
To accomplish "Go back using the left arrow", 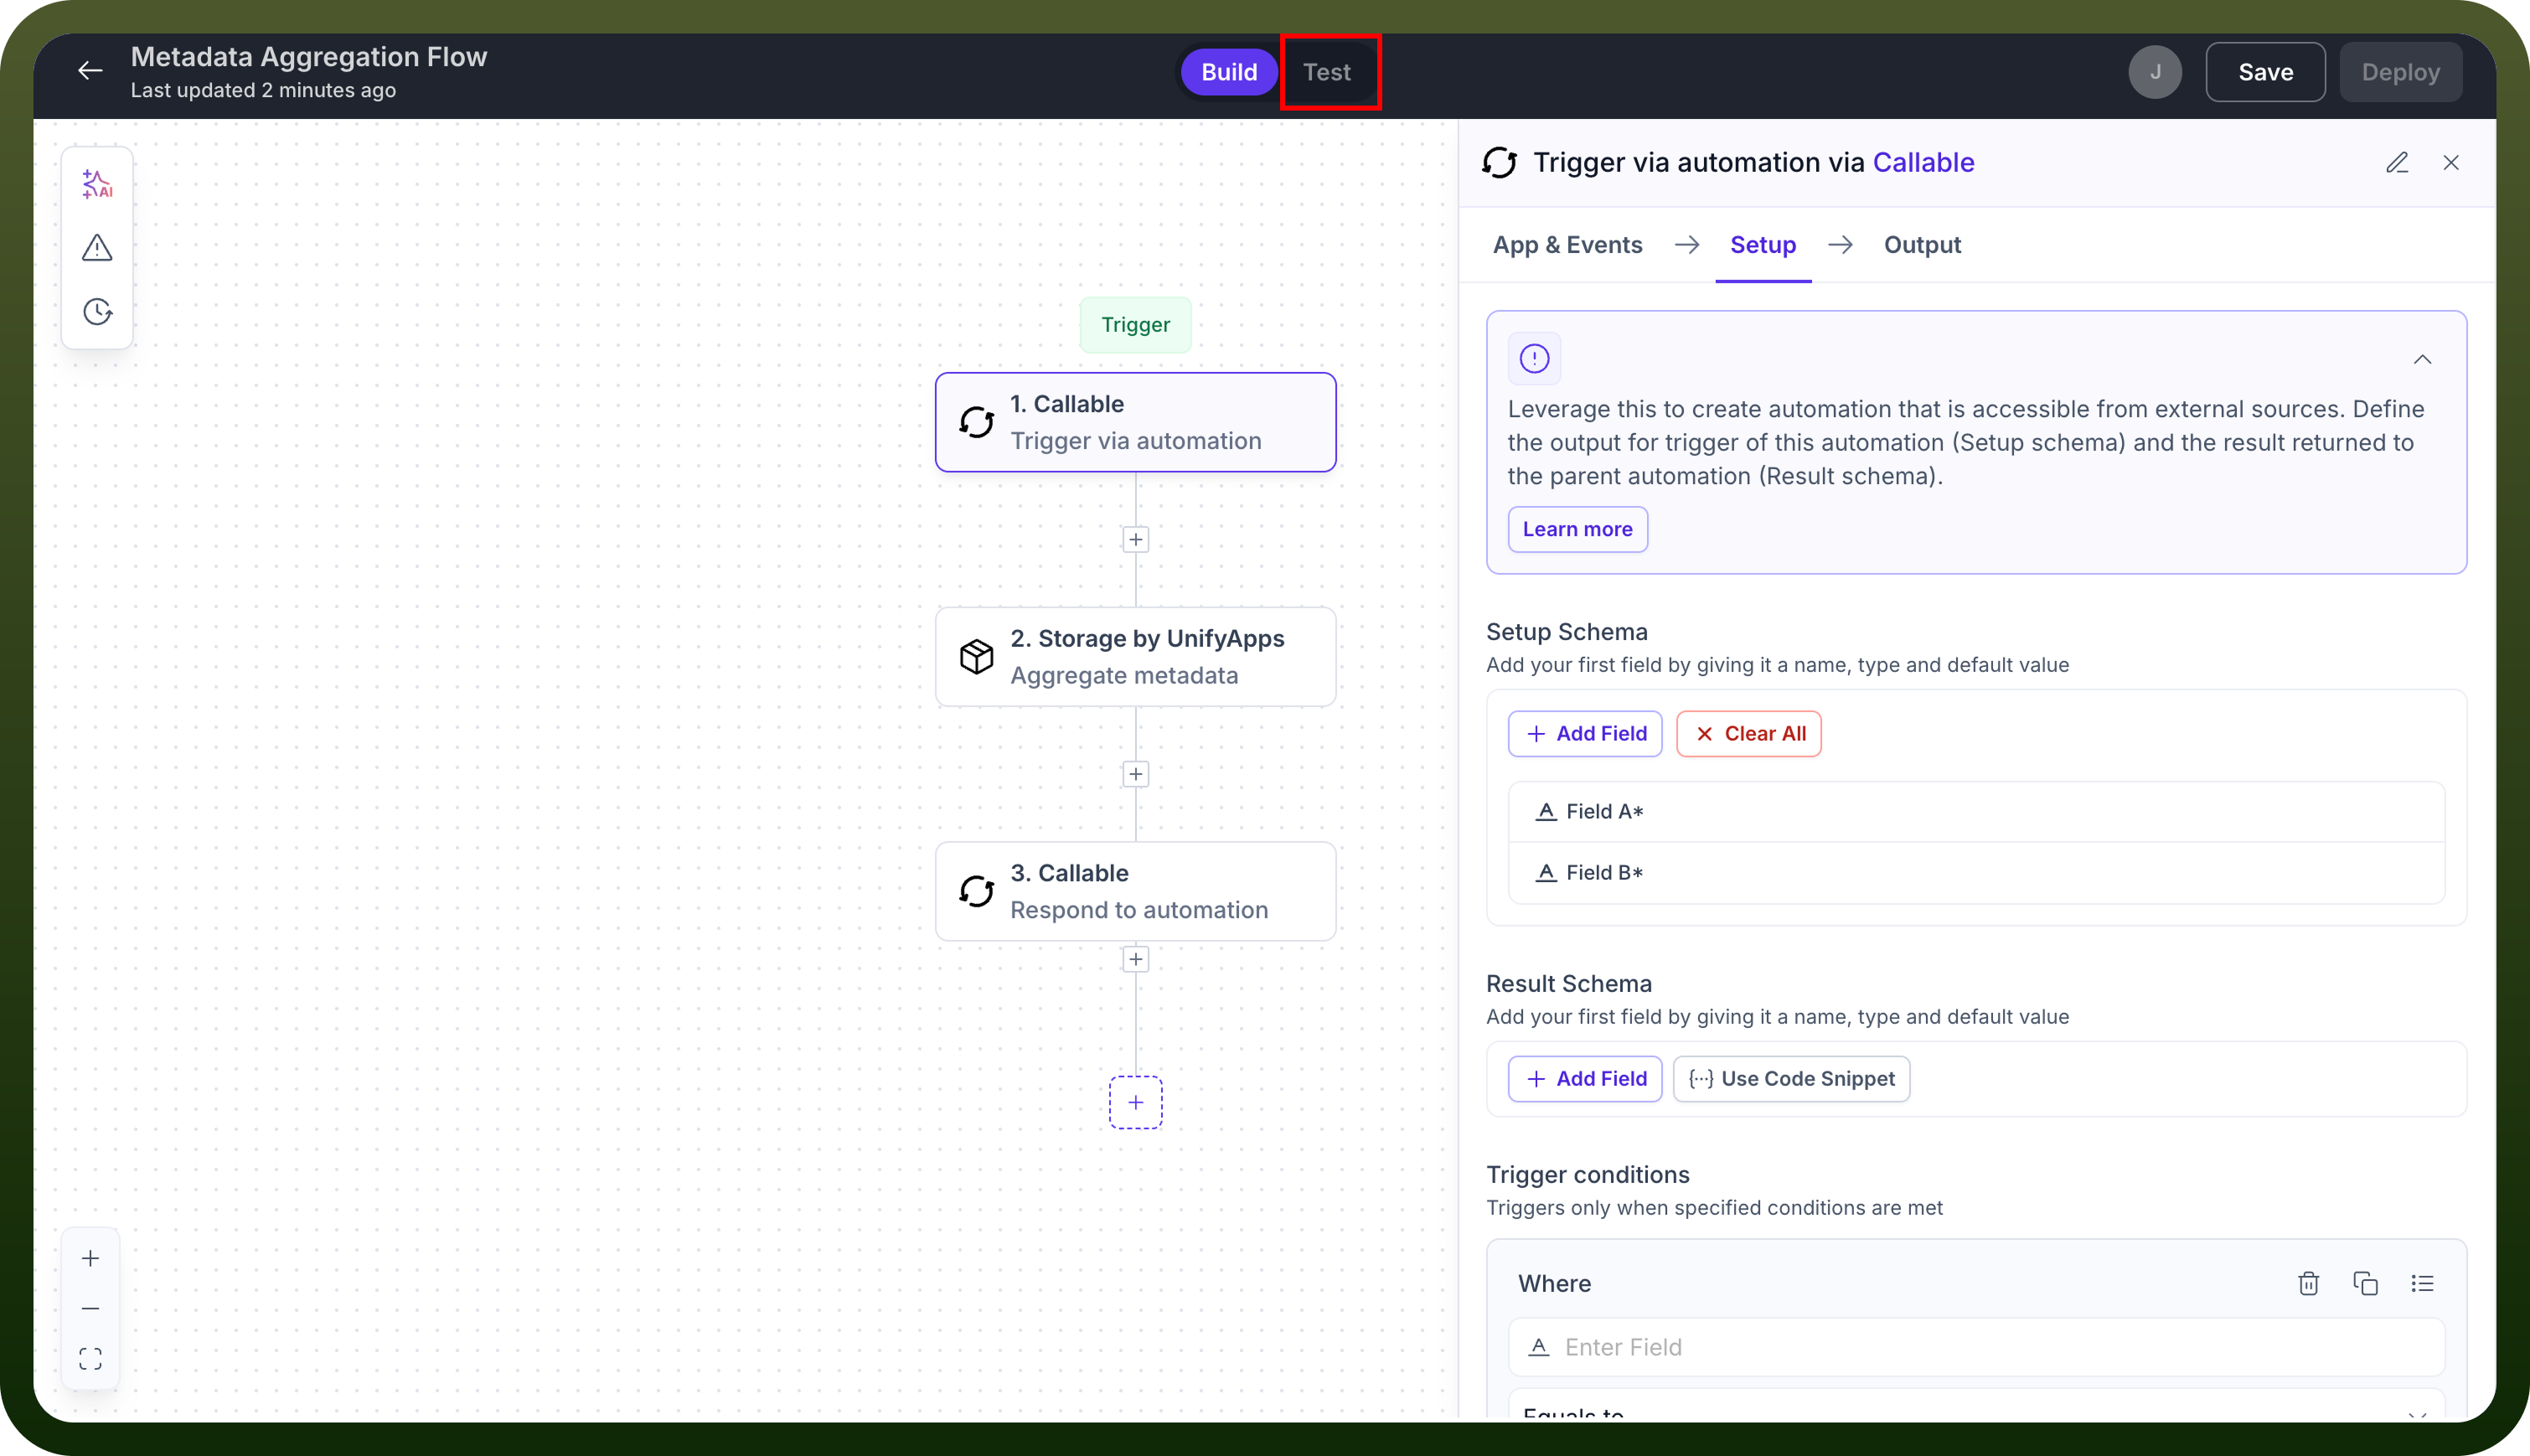I will click(x=90, y=71).
